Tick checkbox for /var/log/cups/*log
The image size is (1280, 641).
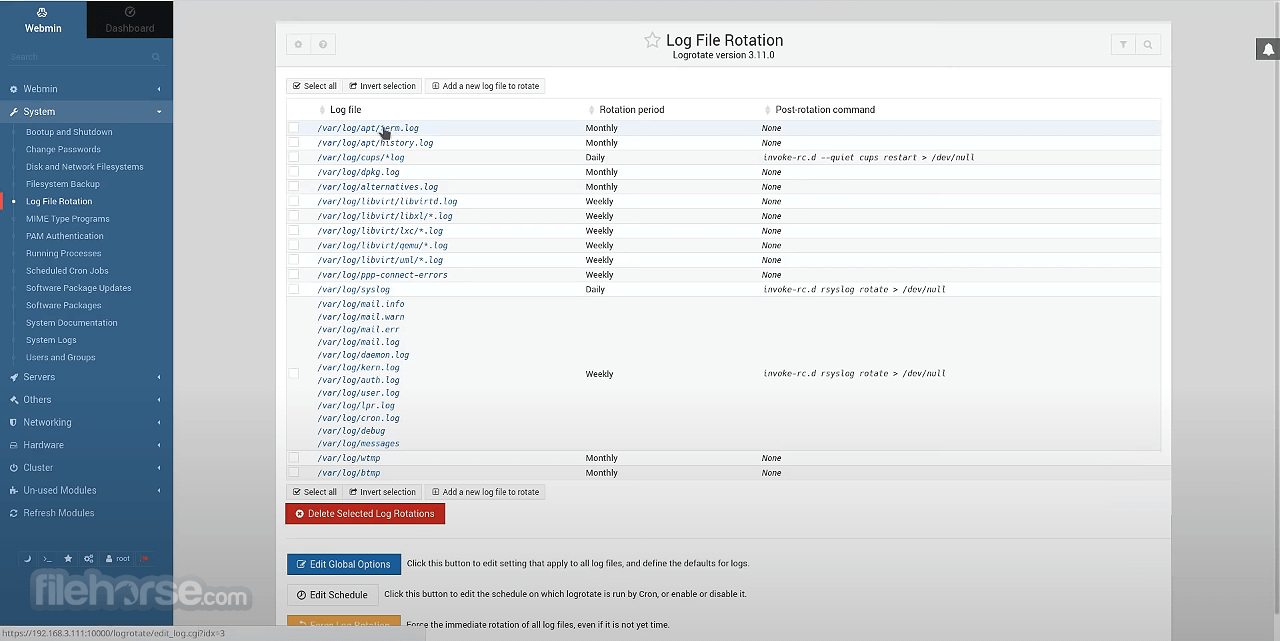[x=294, y=157]
